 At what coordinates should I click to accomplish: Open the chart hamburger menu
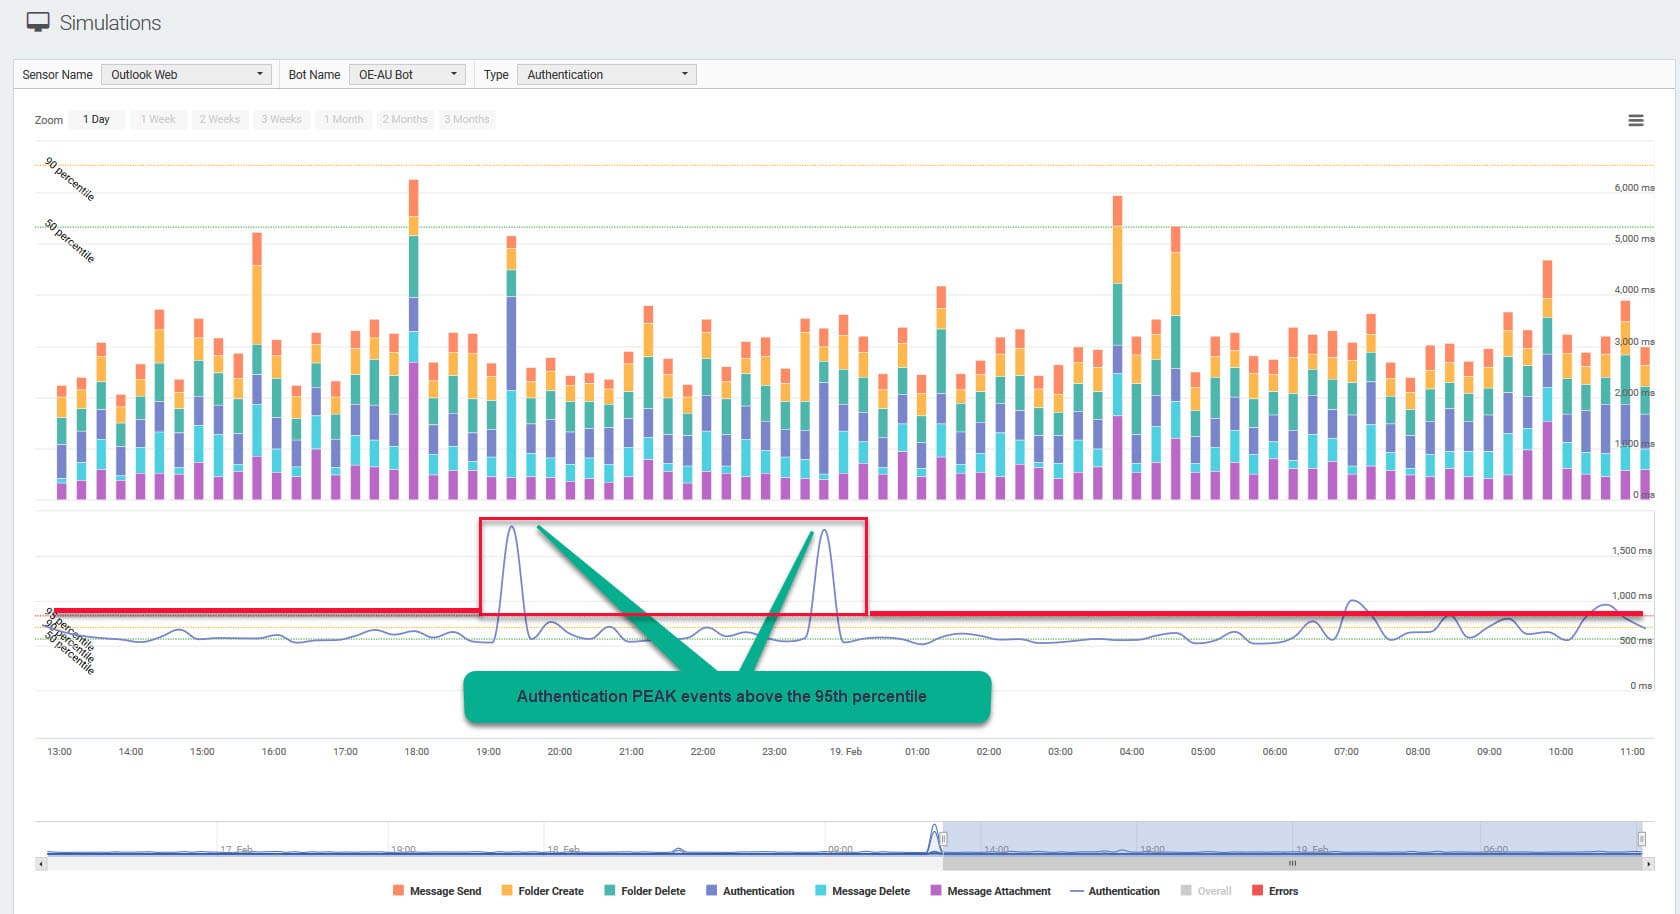coord(1635,120)
